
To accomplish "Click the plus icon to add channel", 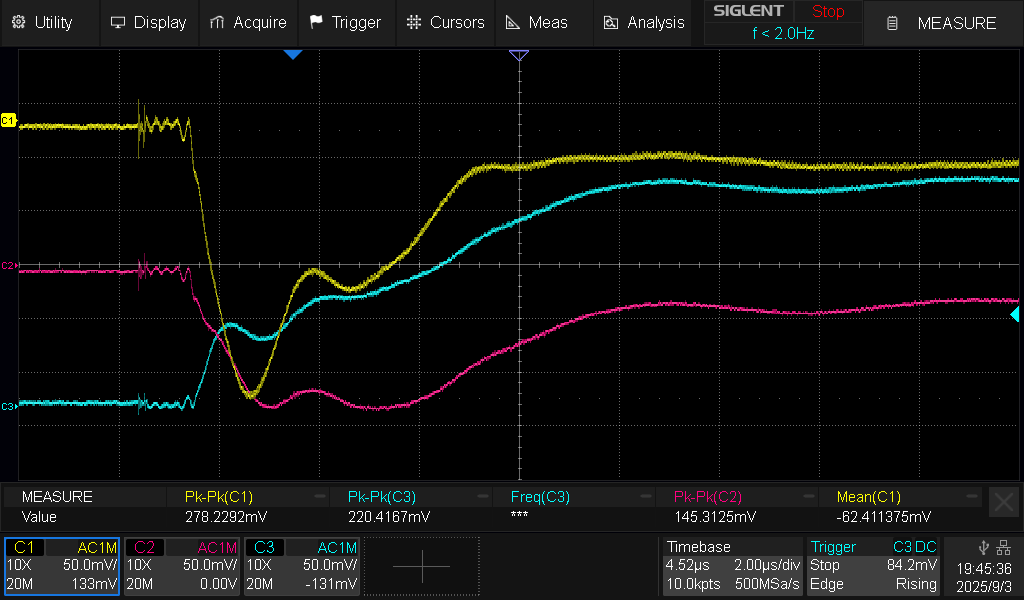I will pyautogui.click(x=421, y=566).
